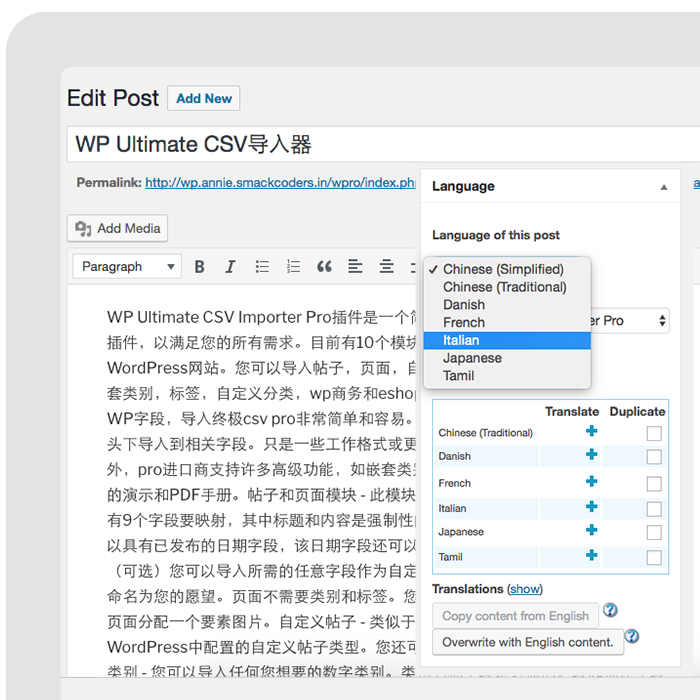Click the plus to translate French
The height and width of the screenshot is (700, 700).
click(592, 481)
